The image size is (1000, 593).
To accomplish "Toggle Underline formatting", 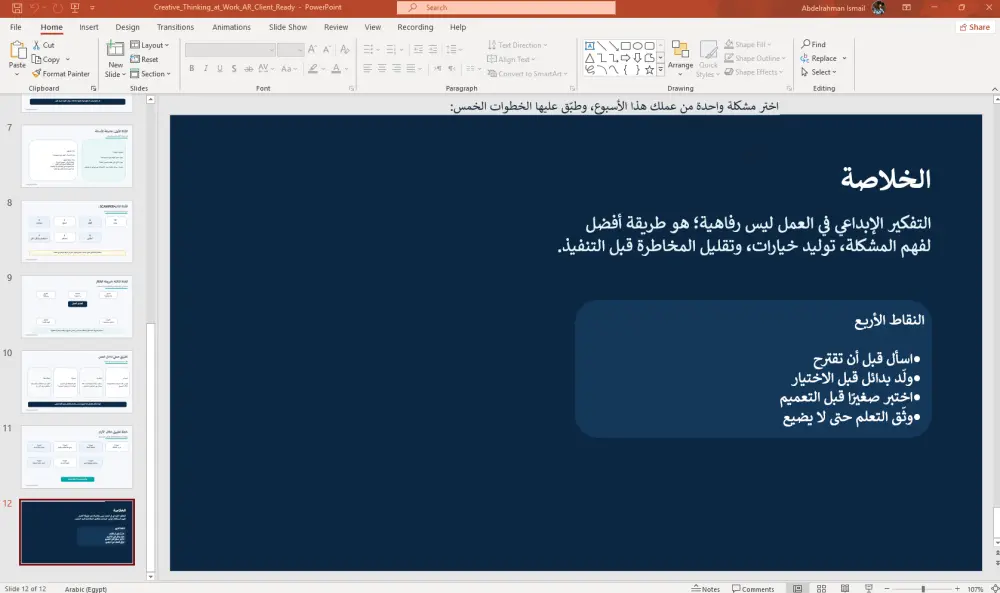I will (220, 68).
